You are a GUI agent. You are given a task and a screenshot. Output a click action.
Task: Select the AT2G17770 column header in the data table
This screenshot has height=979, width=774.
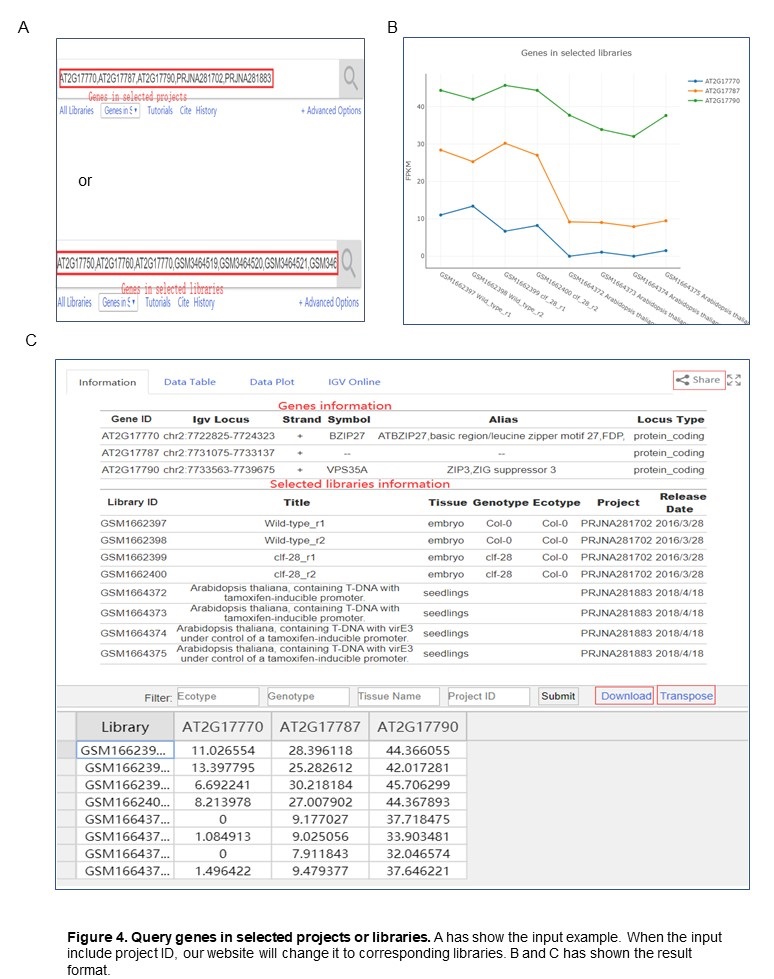pyautogui.click(x=223, y=727)
